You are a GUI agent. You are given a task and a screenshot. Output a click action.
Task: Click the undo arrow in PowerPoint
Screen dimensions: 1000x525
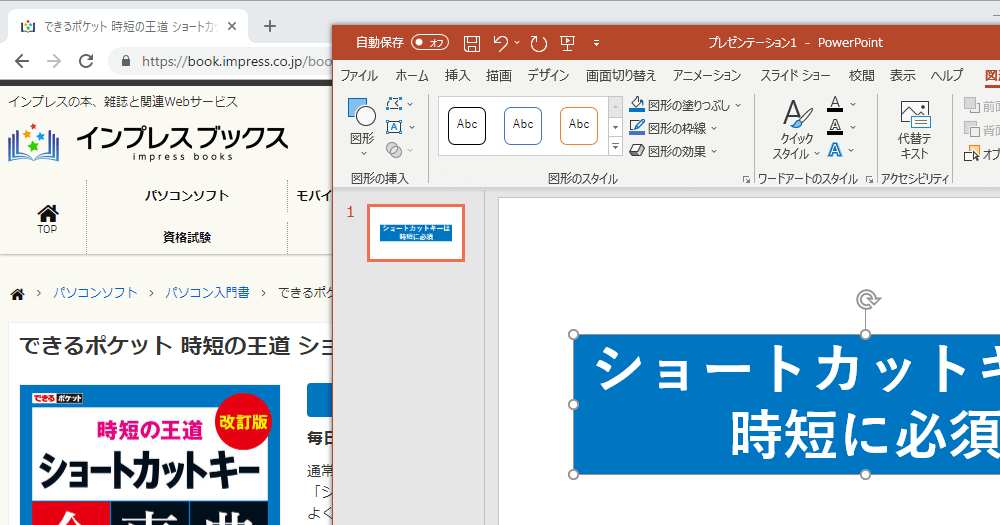[501, 43]
